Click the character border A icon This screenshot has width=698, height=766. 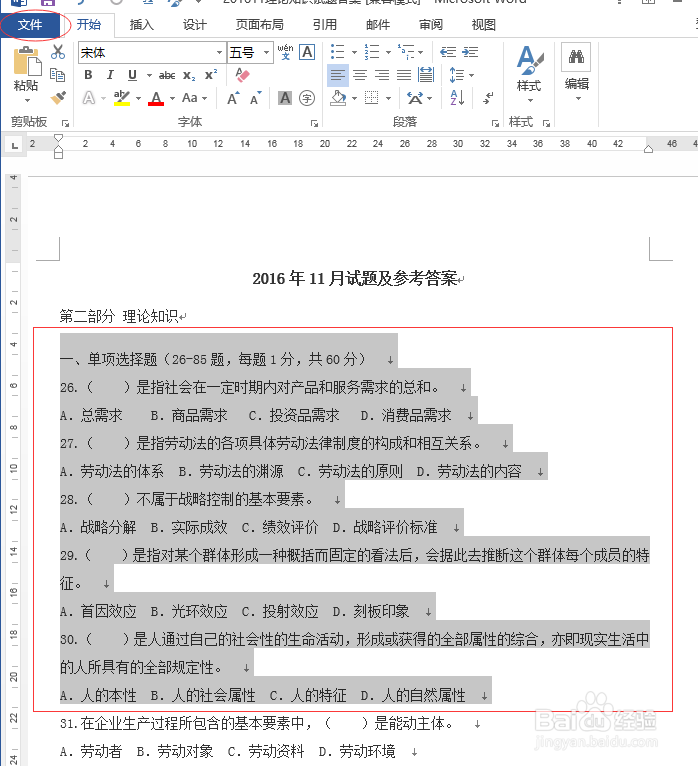click(307, 52)
